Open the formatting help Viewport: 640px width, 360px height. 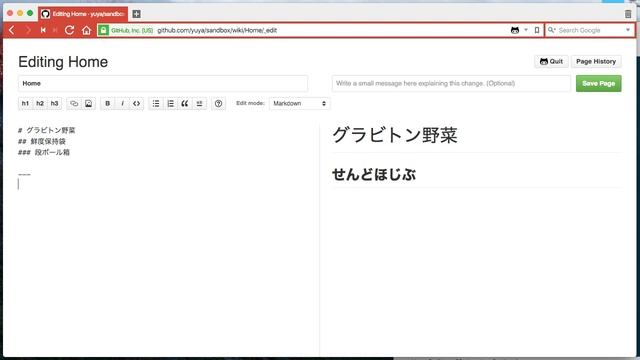[218, 104]
